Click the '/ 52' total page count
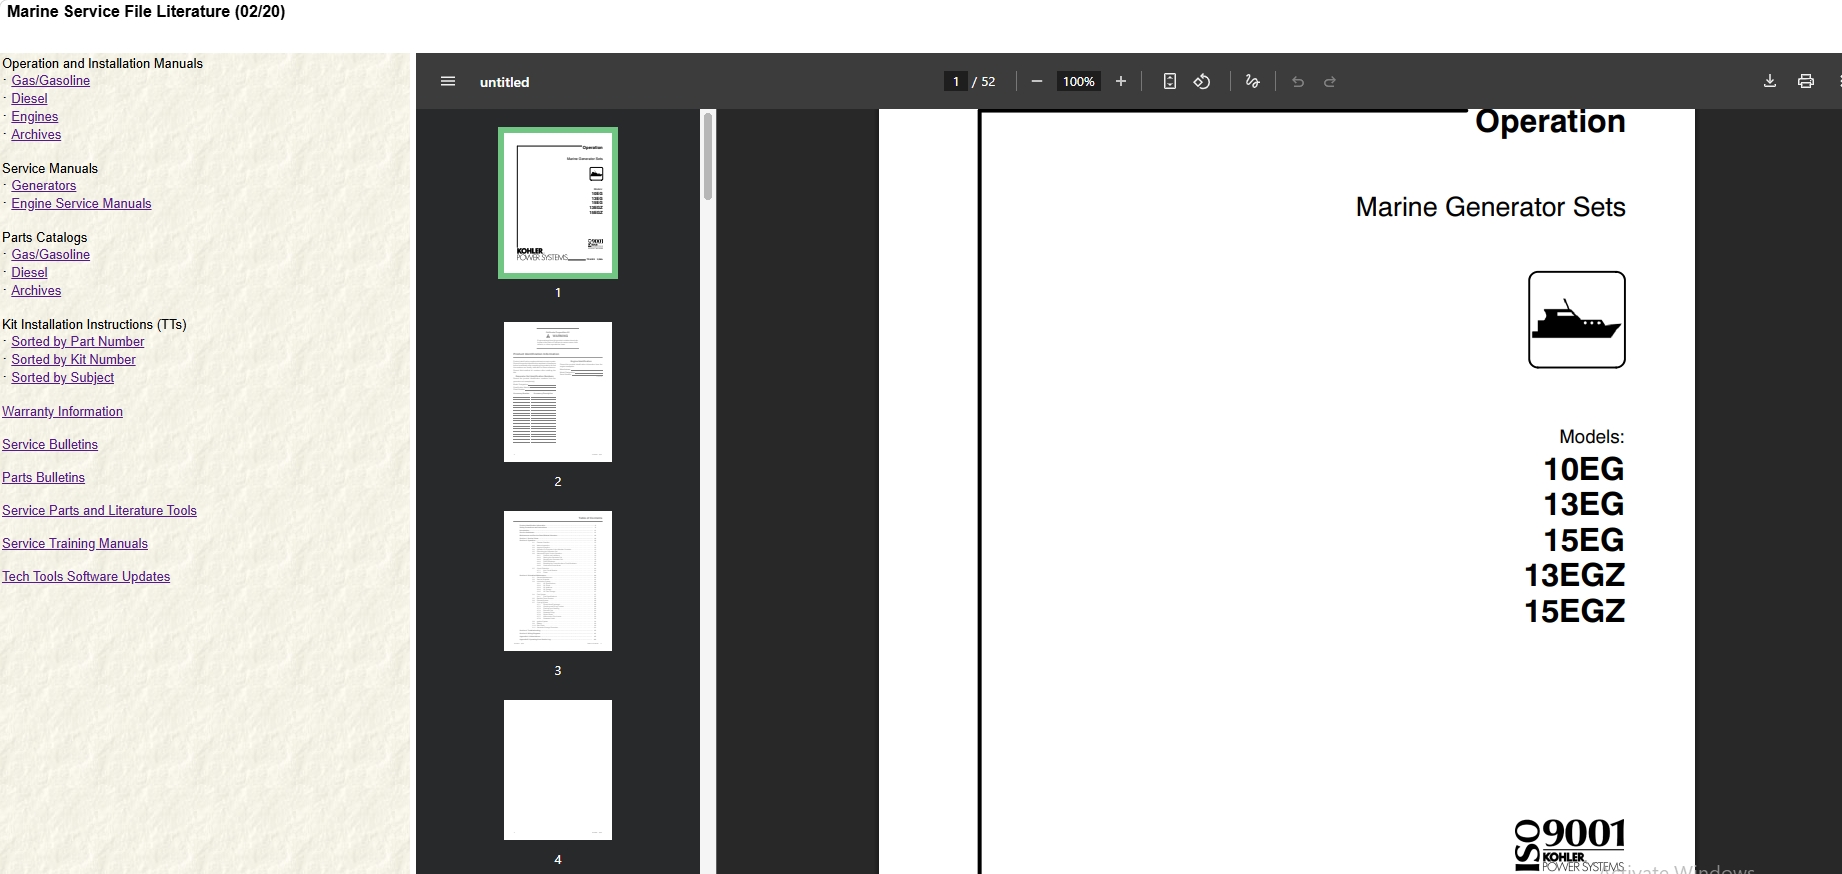Image resolution: width=1842 pixels, height=874 pixels. tap(984, 82)
